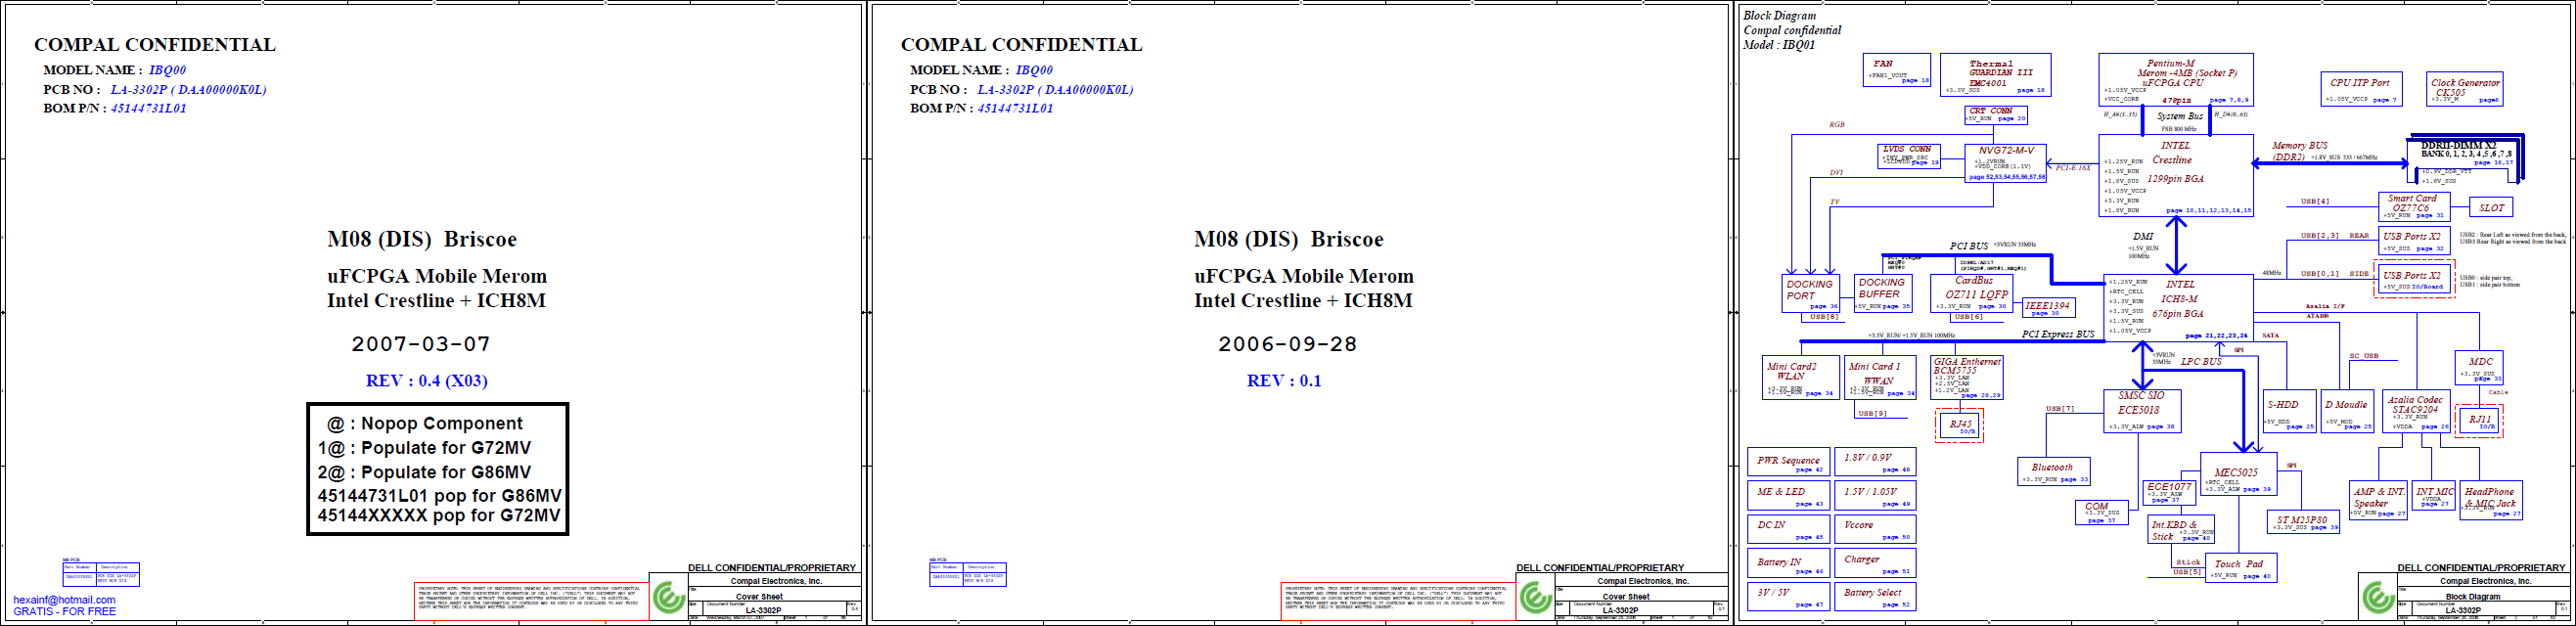Select the IEEE1394 block
The width and height of the screenshot is (2576, 626).
coord(2048,308)
